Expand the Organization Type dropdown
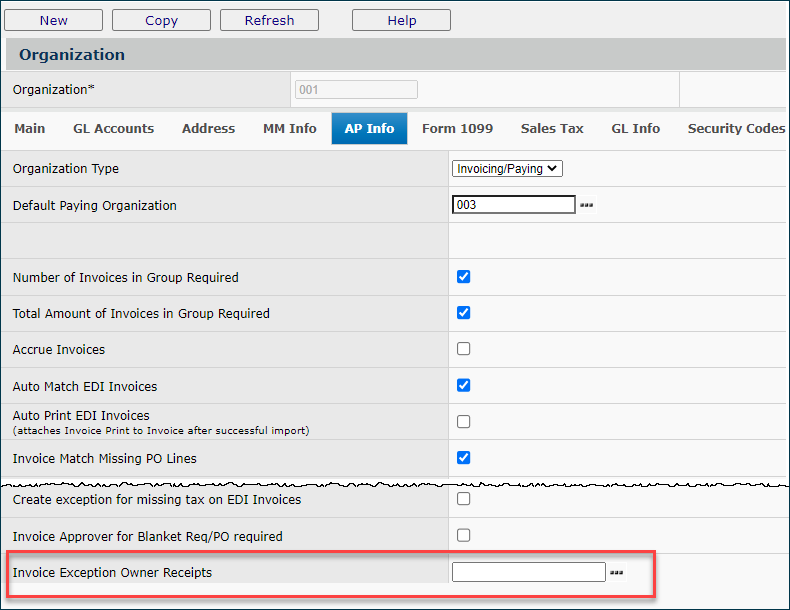 click(507, 169)
